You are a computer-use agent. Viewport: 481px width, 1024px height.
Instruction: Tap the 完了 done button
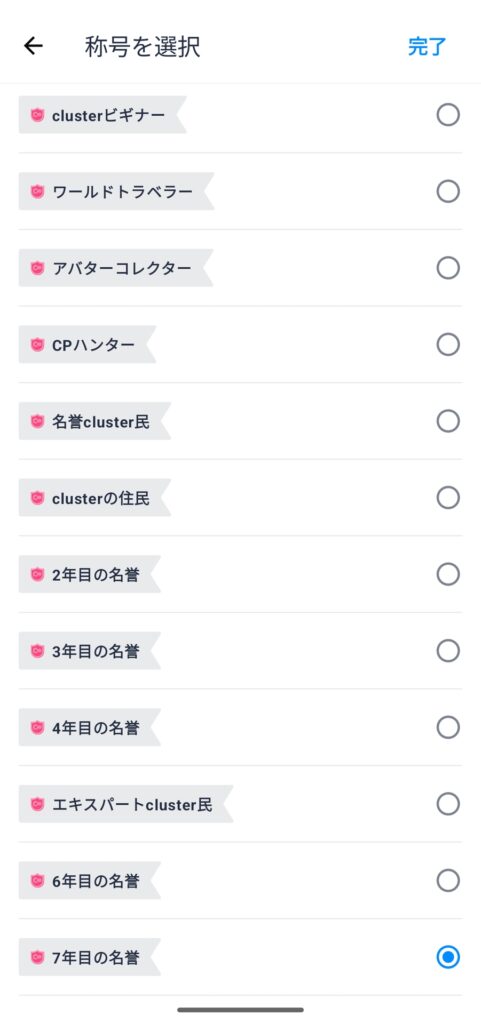tap(427, 46)
